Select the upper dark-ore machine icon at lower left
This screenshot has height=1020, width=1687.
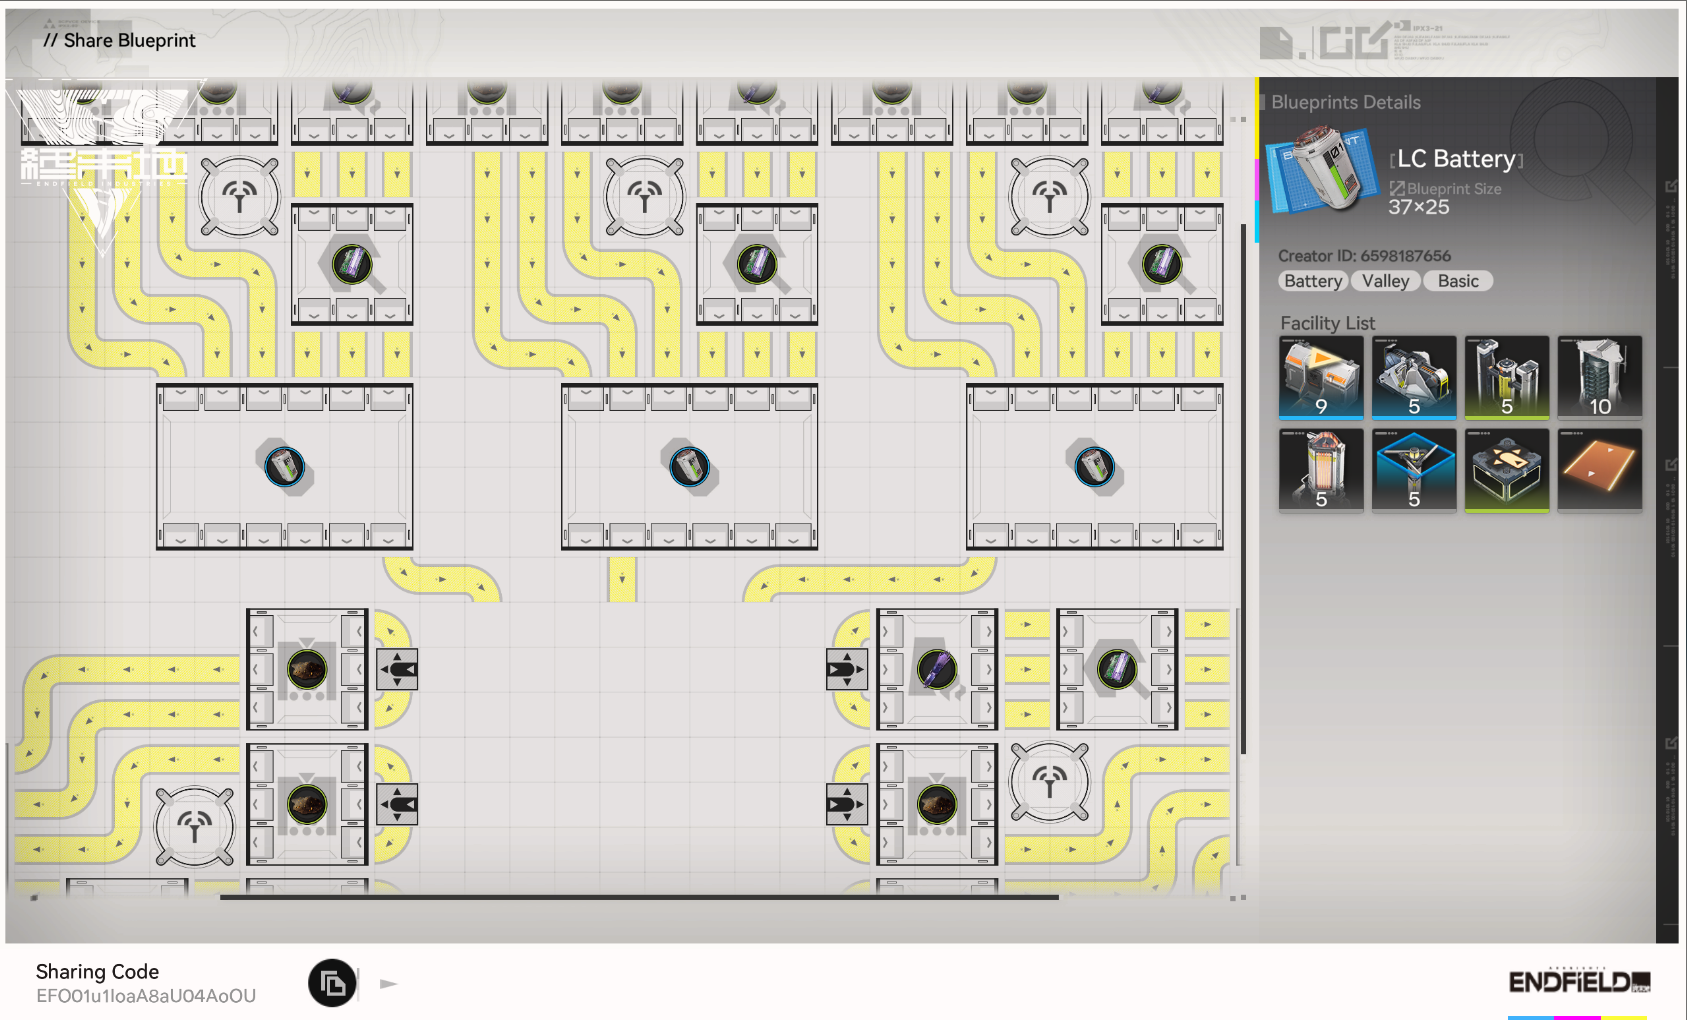(x=307, y=669)
